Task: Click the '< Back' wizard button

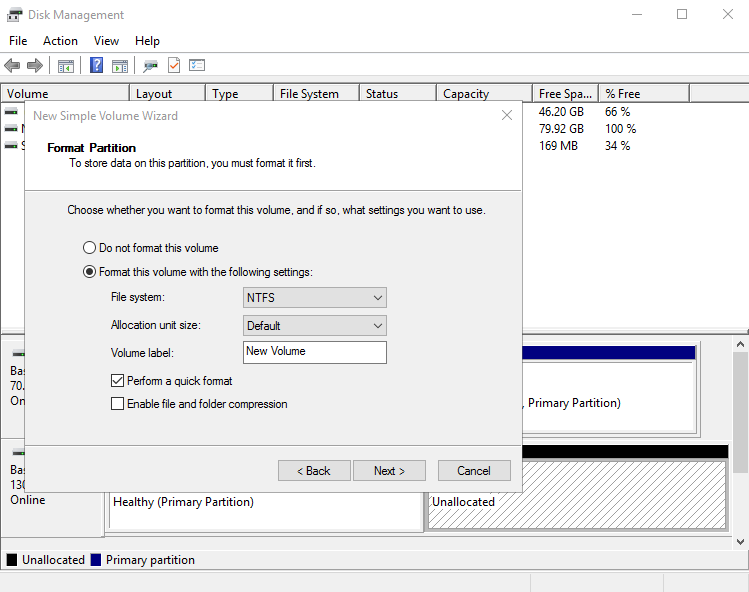Action: point(314,471)
